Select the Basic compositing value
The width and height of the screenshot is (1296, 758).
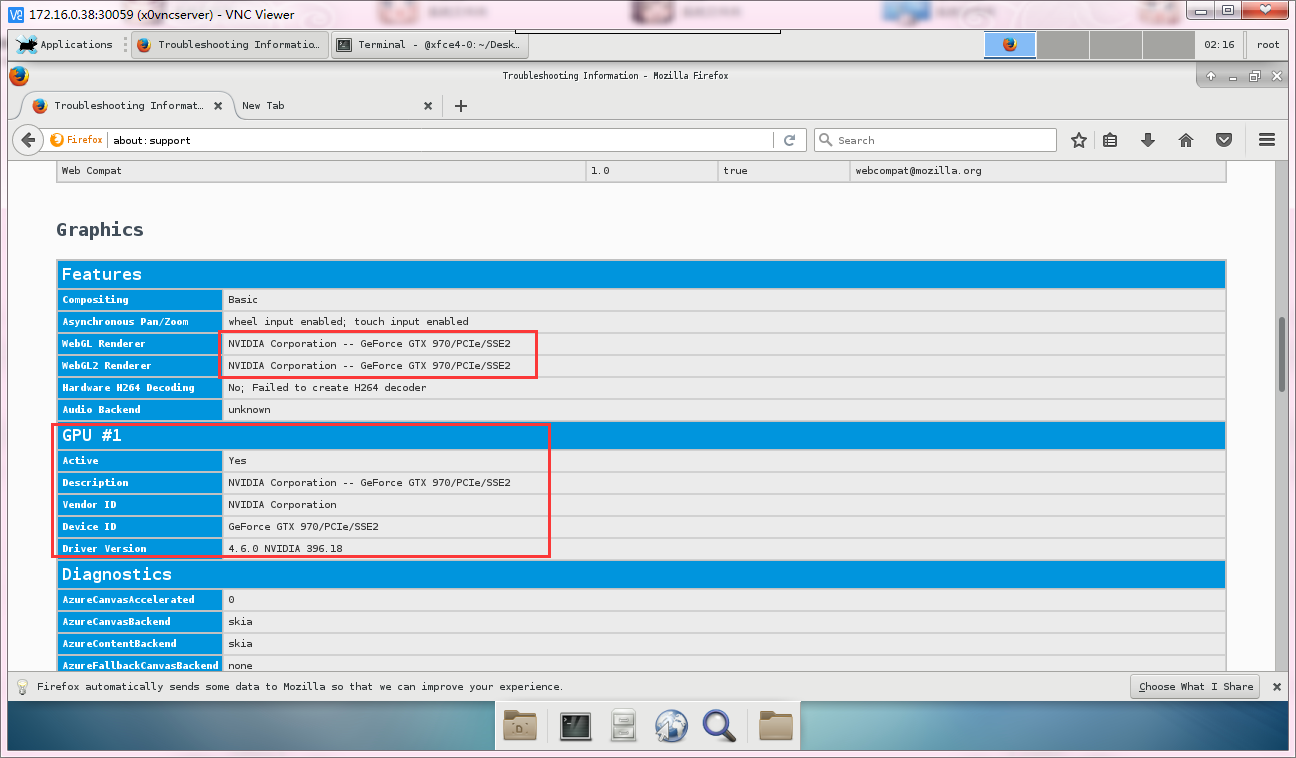coord(243,300)
